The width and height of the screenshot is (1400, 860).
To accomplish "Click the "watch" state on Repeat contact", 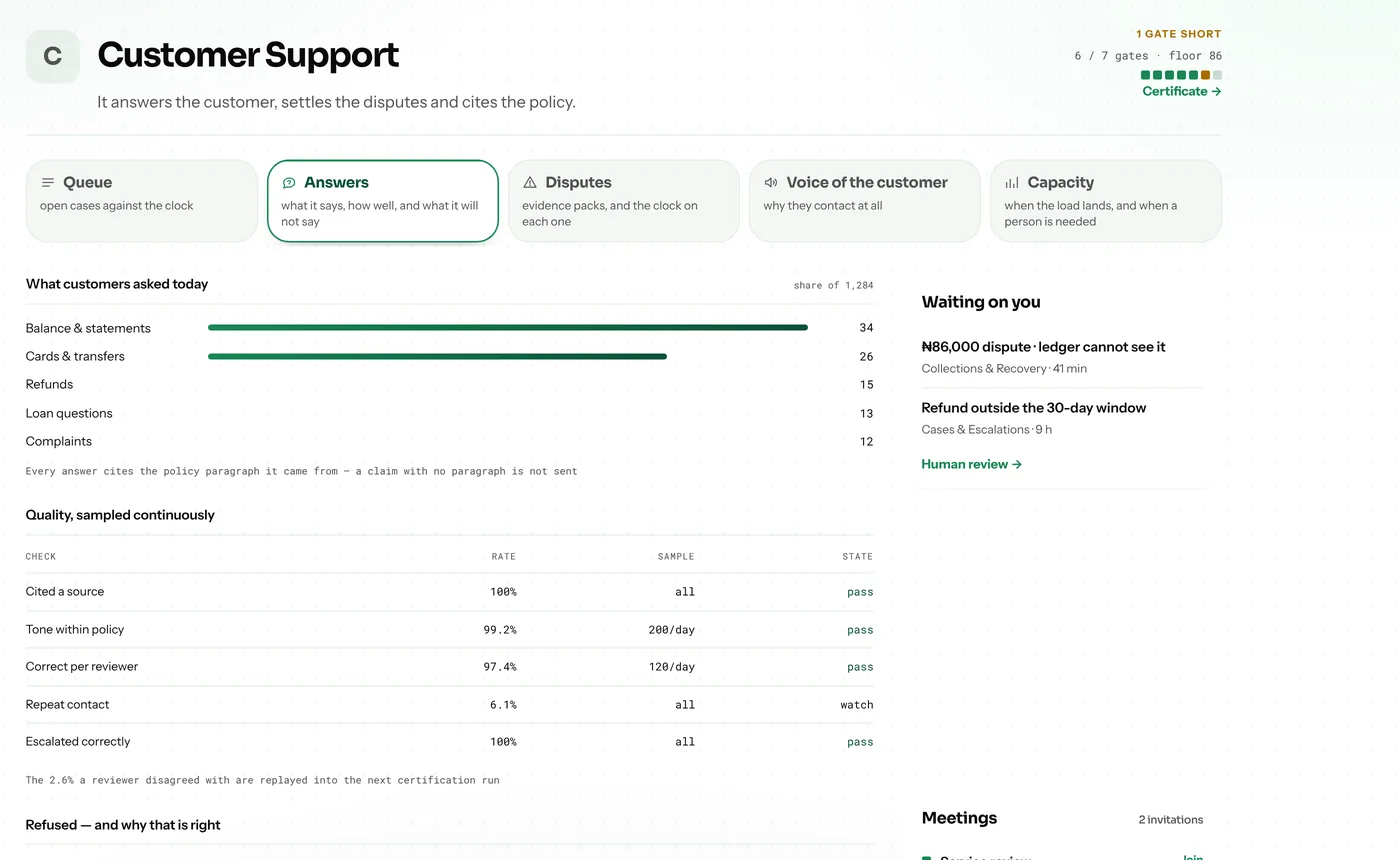I will click(857, 705).
